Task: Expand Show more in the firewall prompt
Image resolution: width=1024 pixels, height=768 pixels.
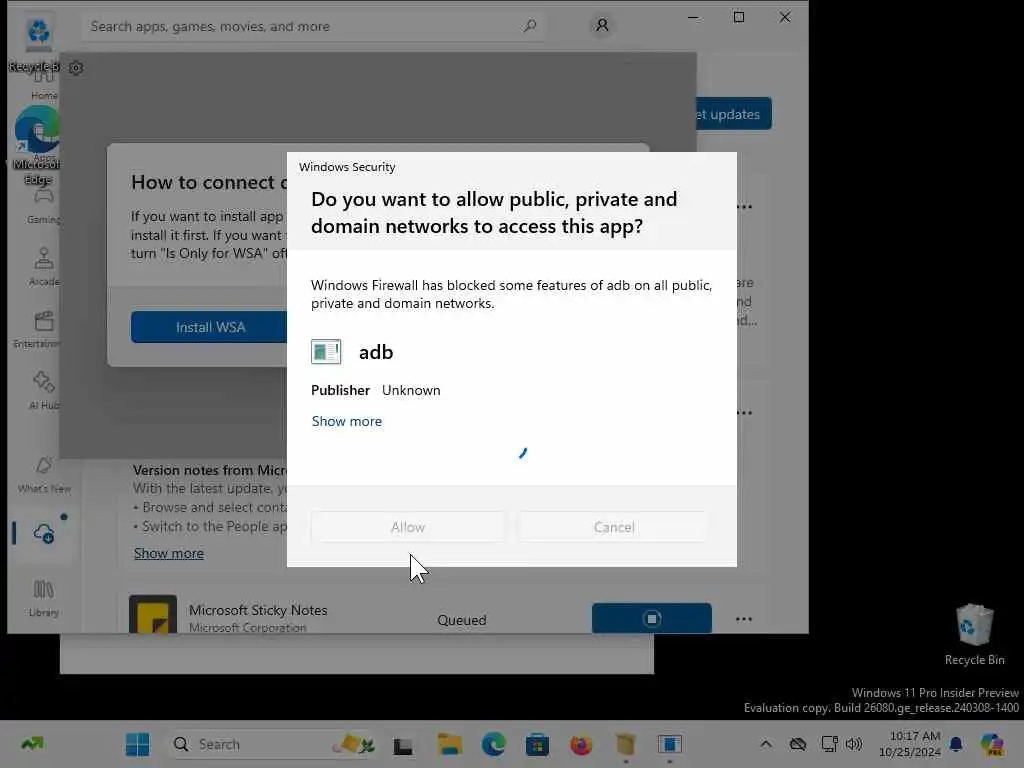Action: (x=347, y=421)
